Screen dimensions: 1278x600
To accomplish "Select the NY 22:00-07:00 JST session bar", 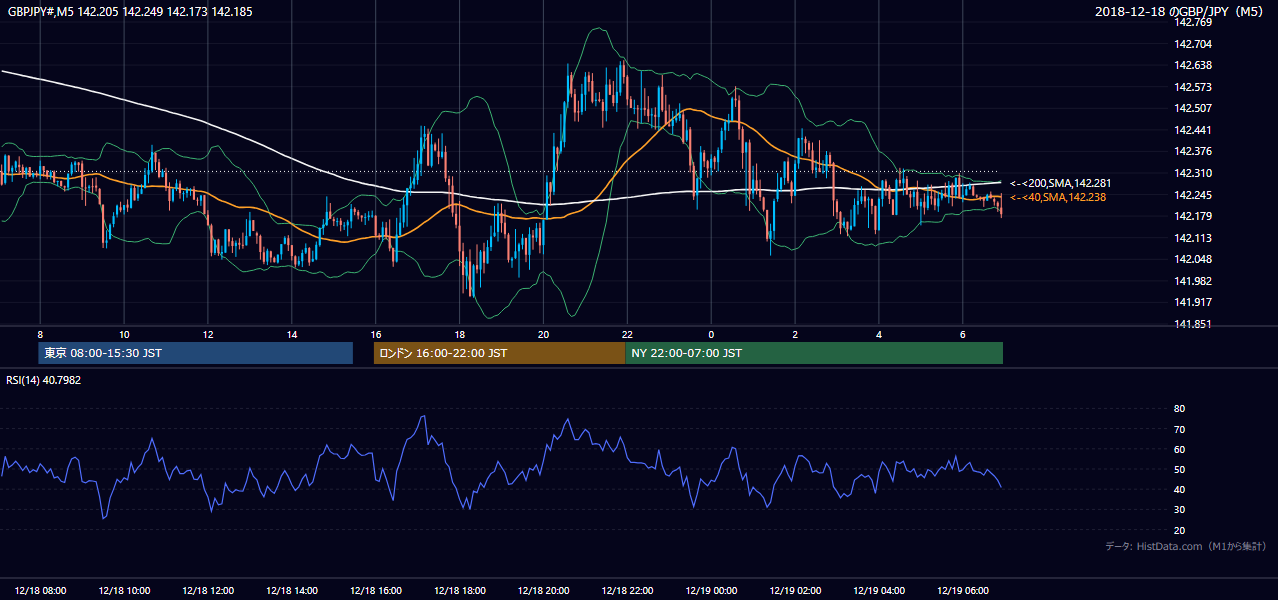I will 814,353.
